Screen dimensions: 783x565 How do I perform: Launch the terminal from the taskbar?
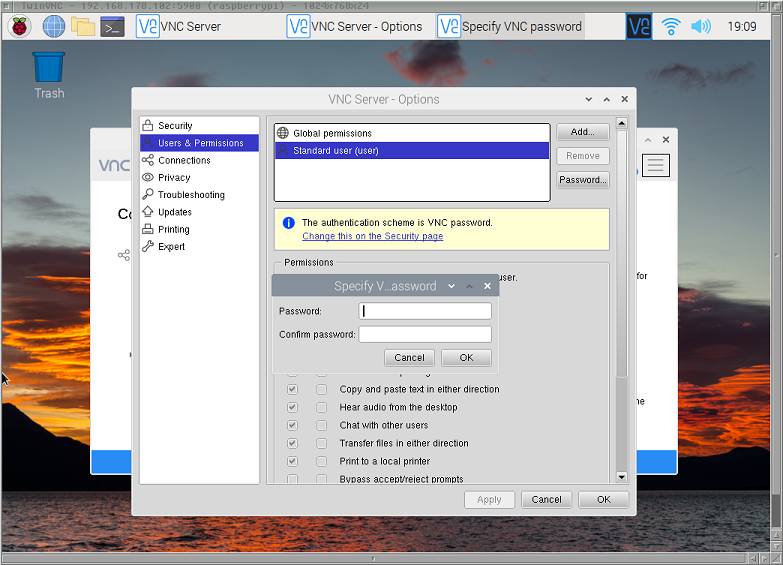112,26
